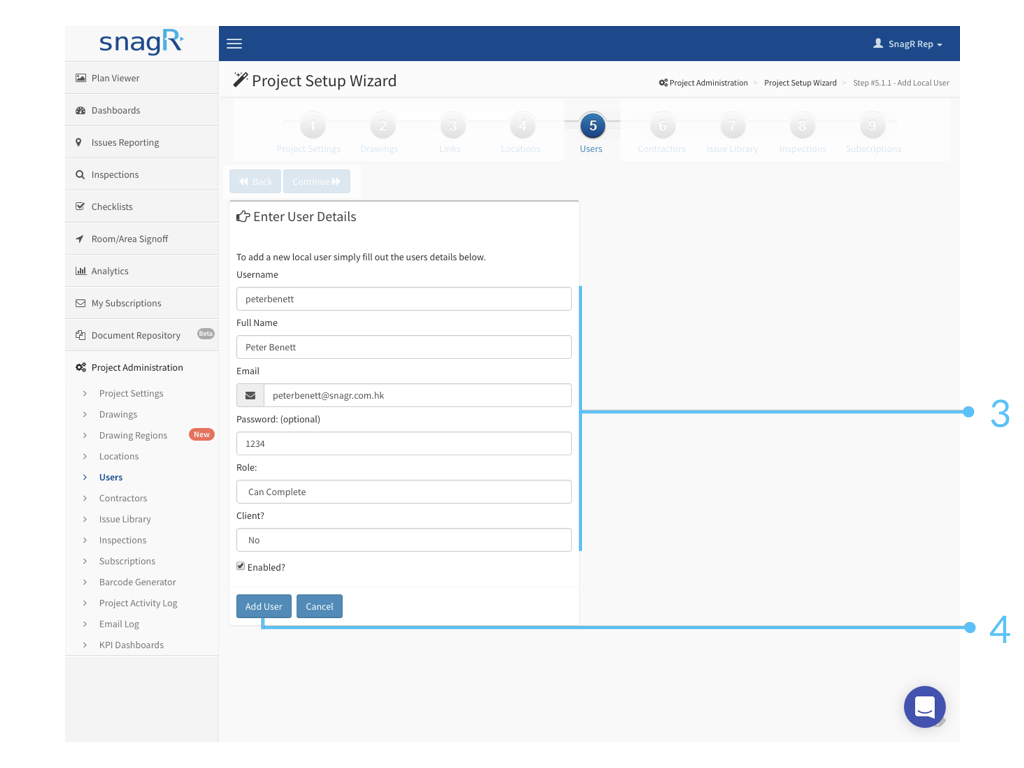
Task: Click the magnifier icon beside Inspections
Action: (80, 174)
